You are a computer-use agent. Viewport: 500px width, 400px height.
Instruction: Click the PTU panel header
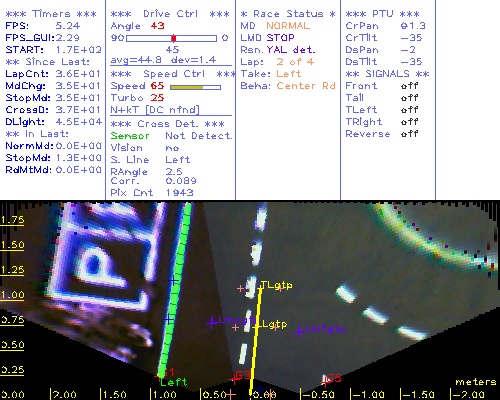tap(383, 14)
